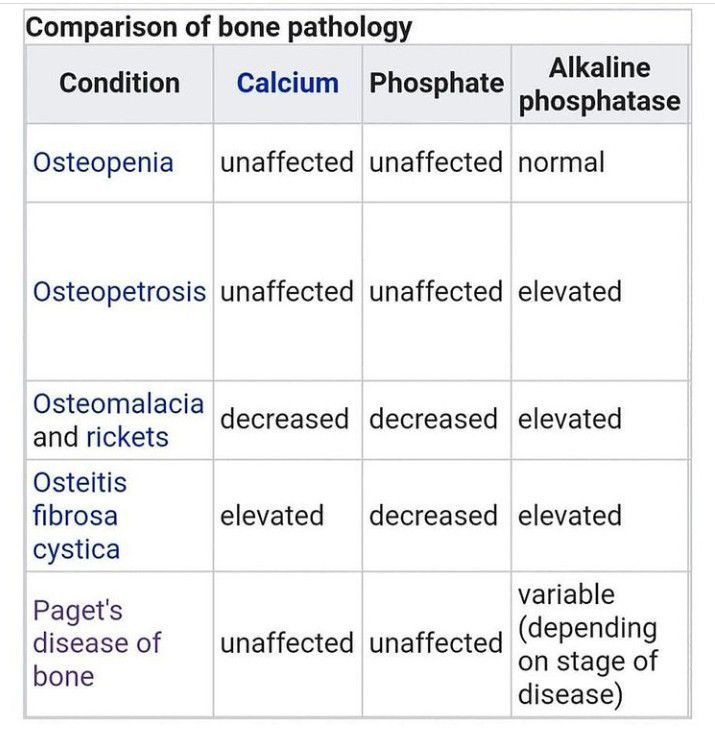The width and height of the screenshot is (715, 729).
Task: Select decreased phosphate cell for Osteitis fibrosa cystica
Action: tap(433, 516)
